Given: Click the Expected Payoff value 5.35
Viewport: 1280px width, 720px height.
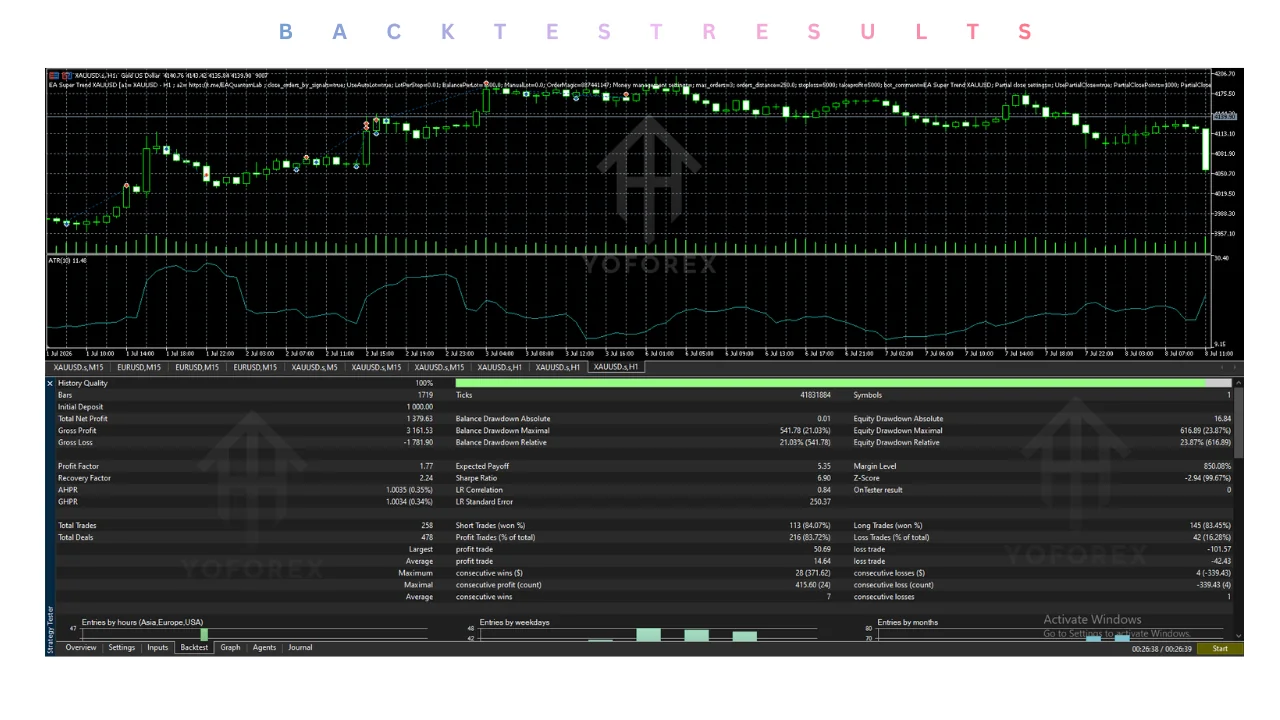Looking at the screenshot, I should [825, 466].
